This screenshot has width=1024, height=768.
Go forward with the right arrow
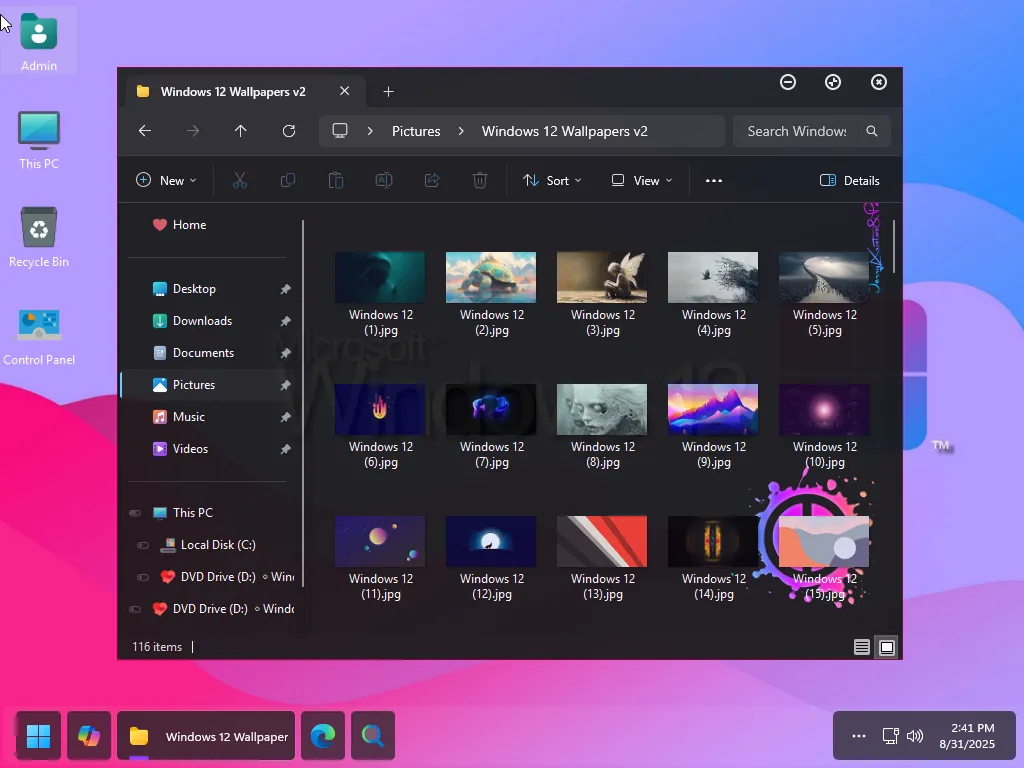tap(193, 131)
